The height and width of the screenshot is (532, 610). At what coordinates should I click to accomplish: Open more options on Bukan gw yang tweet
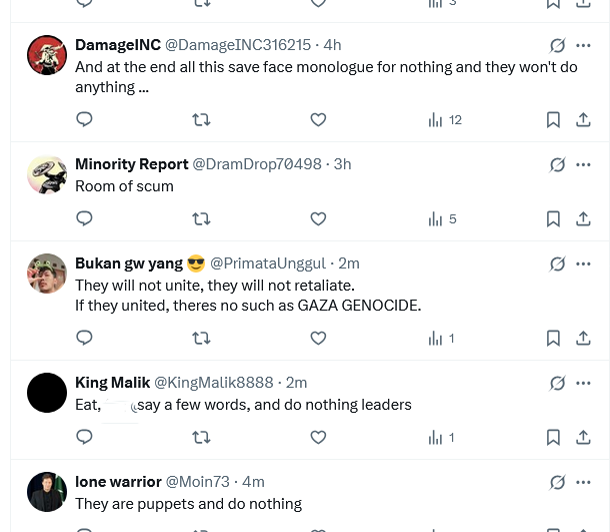tap(584, 264)
